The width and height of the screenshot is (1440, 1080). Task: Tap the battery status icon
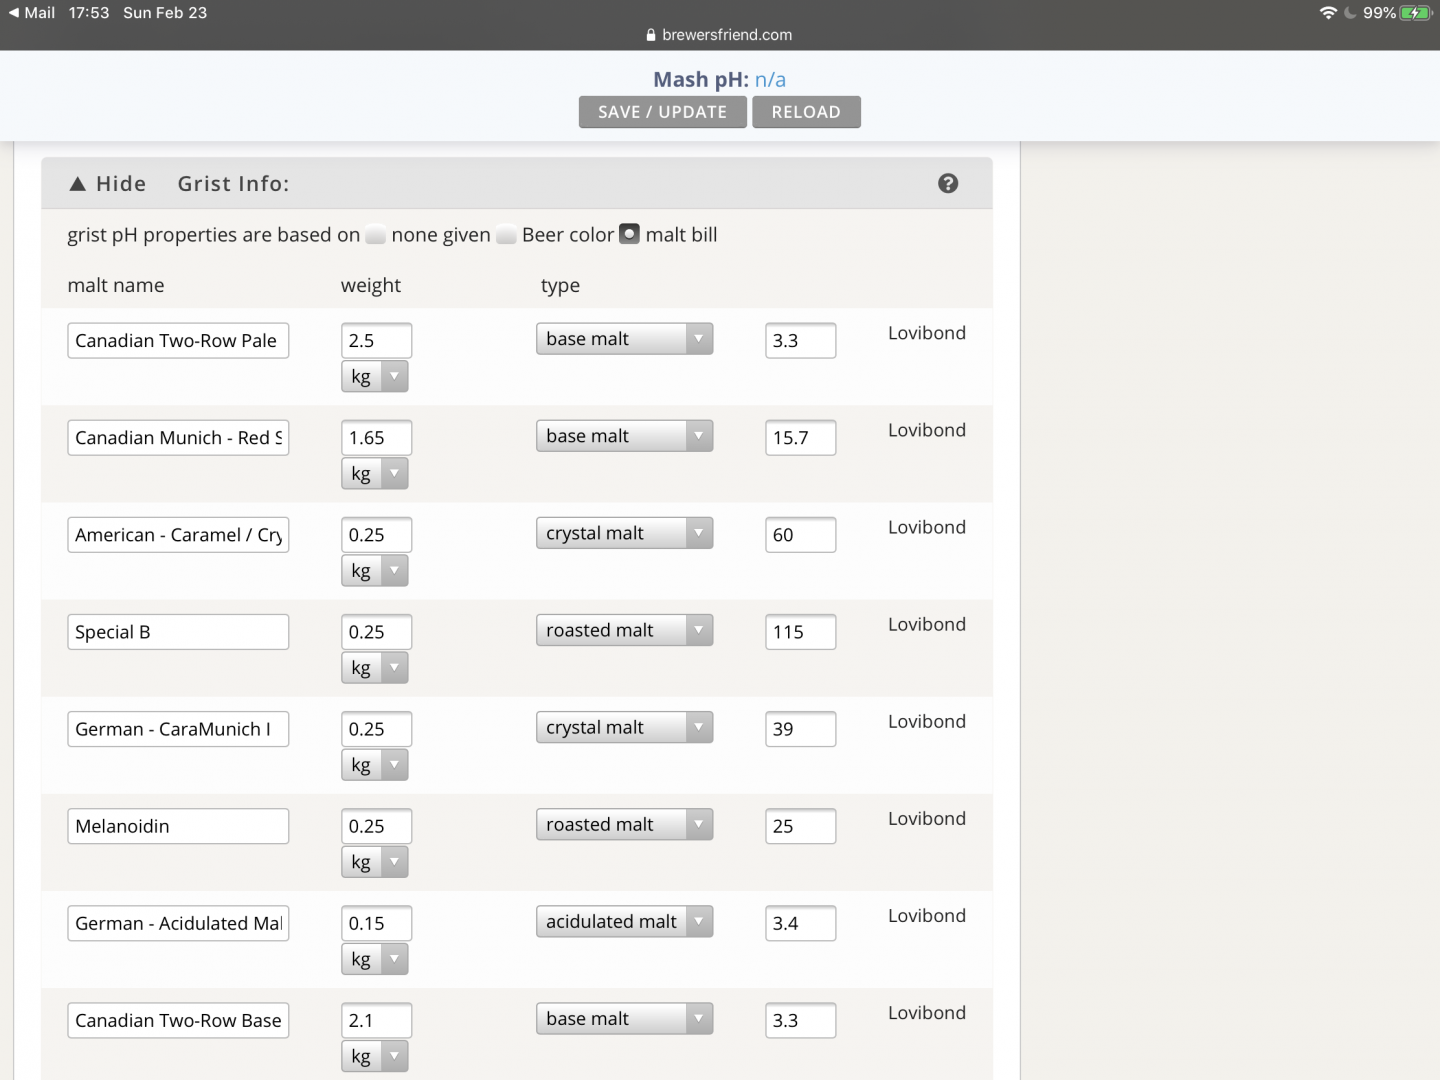[1415, 13]
